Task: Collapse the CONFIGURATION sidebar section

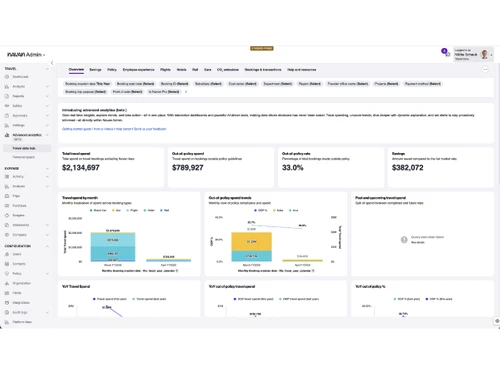Action: coord(47,246)
